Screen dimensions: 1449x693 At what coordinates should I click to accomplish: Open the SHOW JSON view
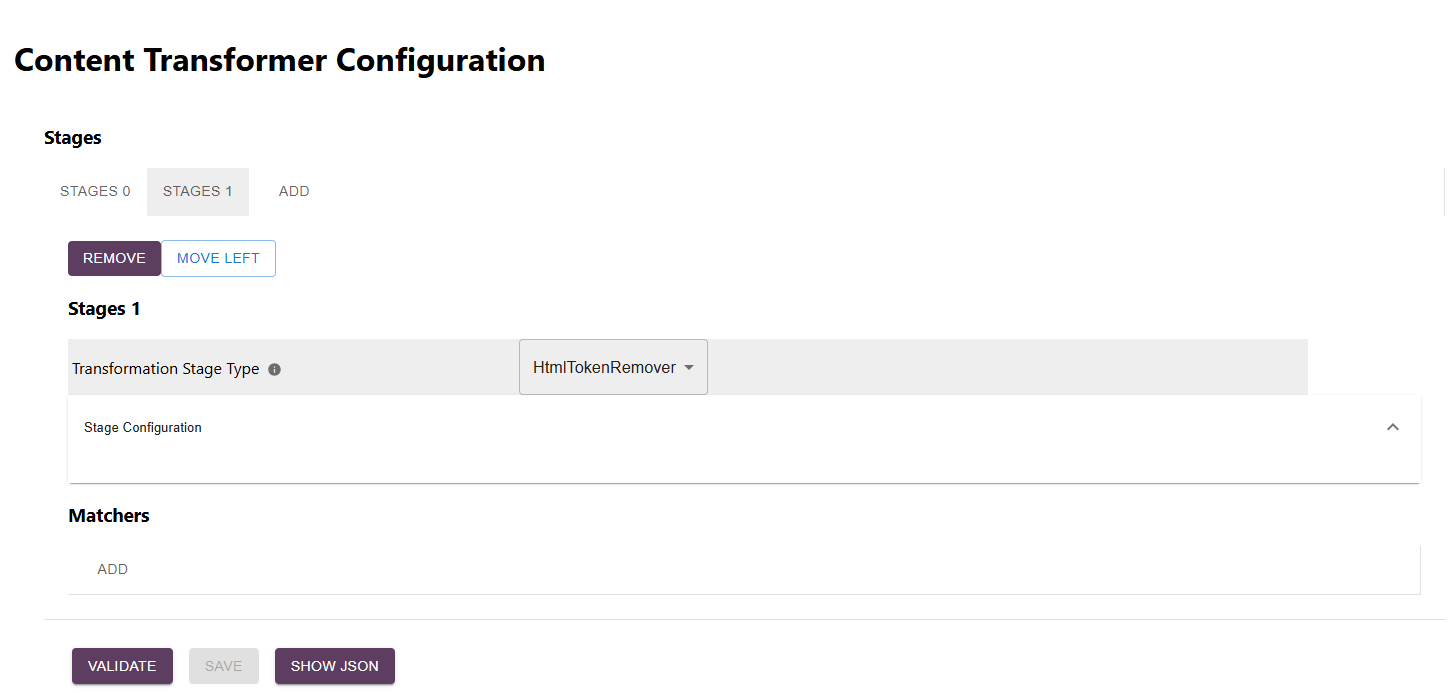click(335, 666)
